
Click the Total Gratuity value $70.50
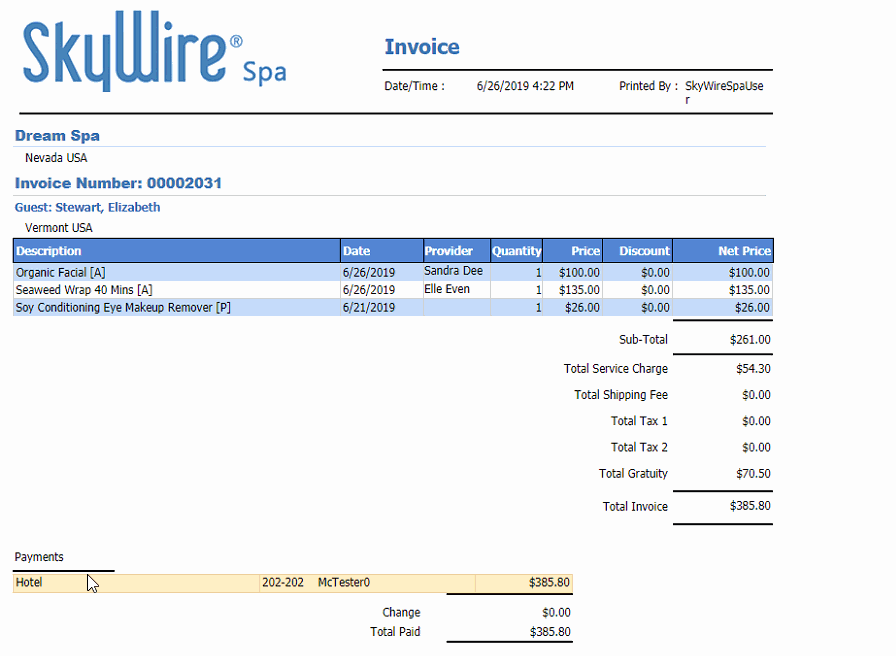click(754, 474)
